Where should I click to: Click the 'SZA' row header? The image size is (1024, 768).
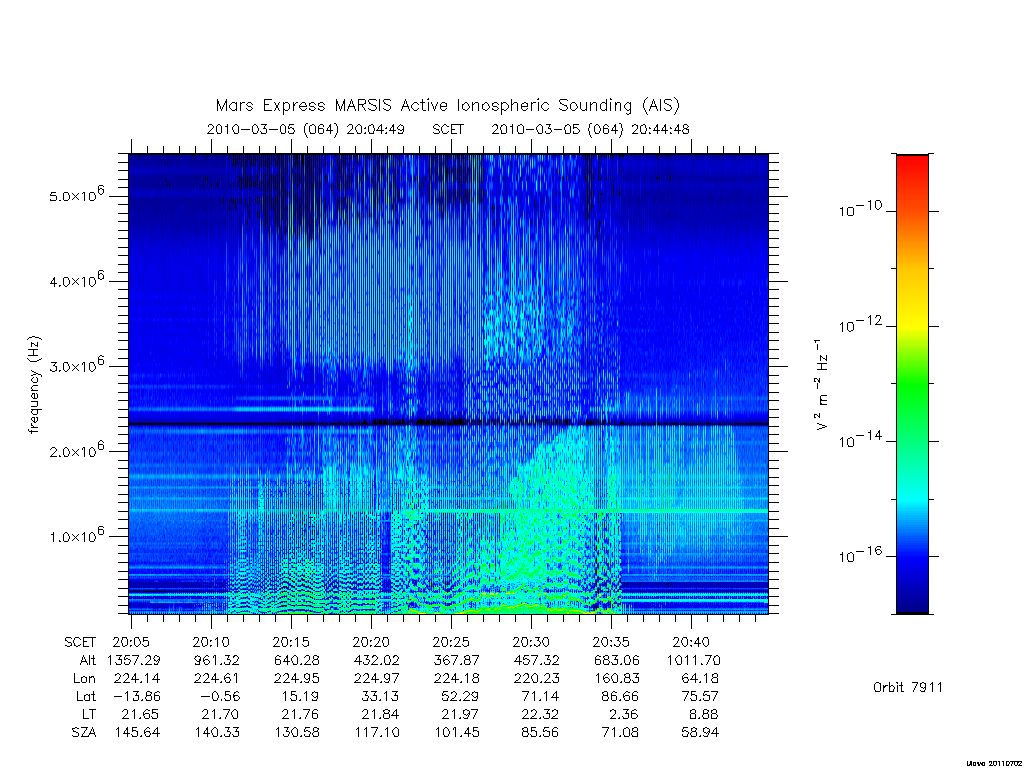point(84,733)
